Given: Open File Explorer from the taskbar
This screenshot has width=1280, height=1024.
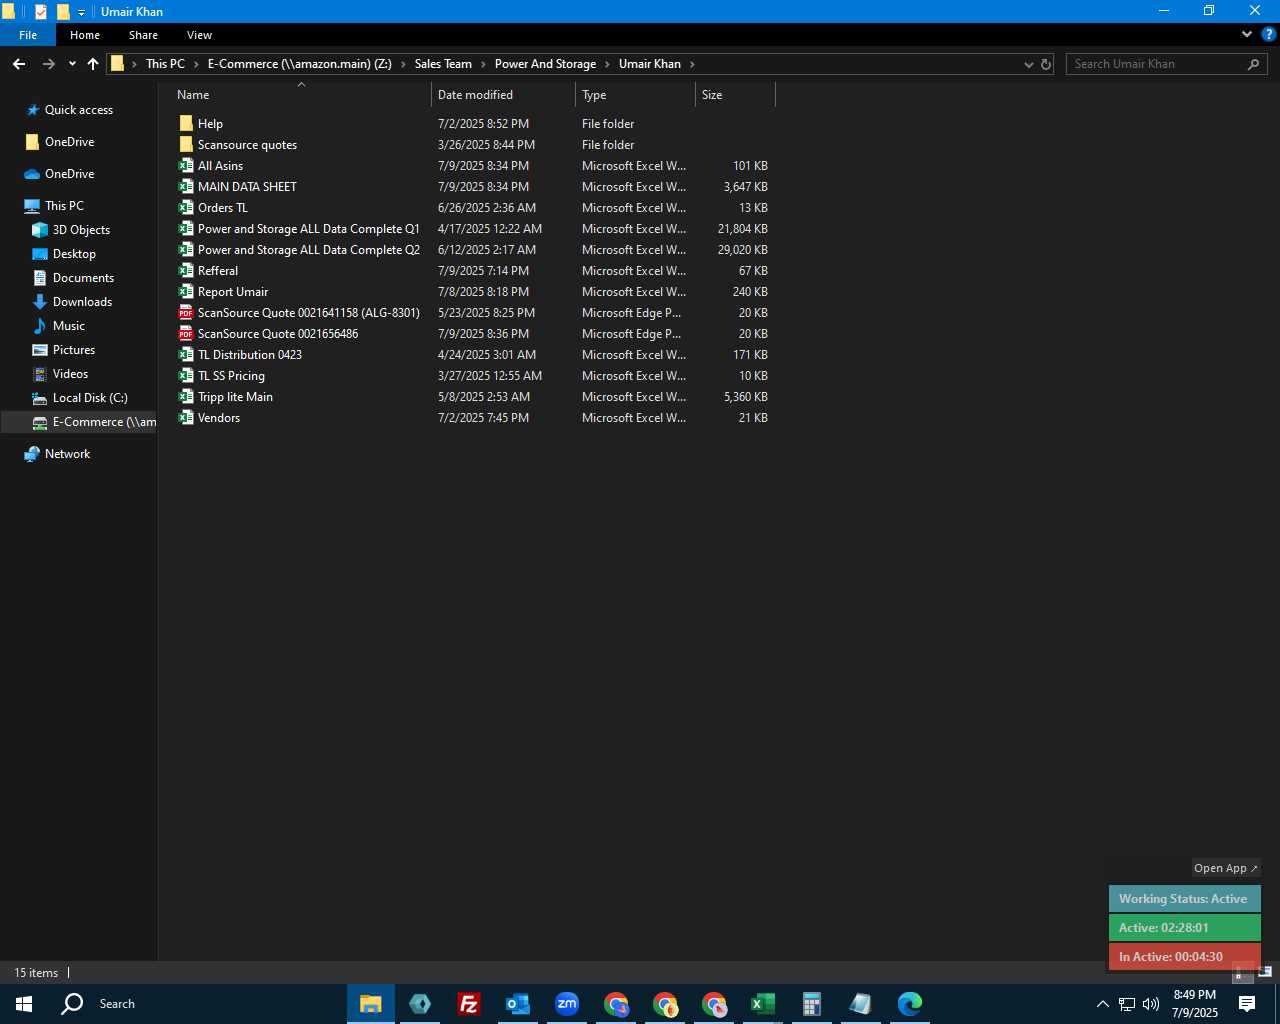Looking at the screenshot, I should (371, 1004).
